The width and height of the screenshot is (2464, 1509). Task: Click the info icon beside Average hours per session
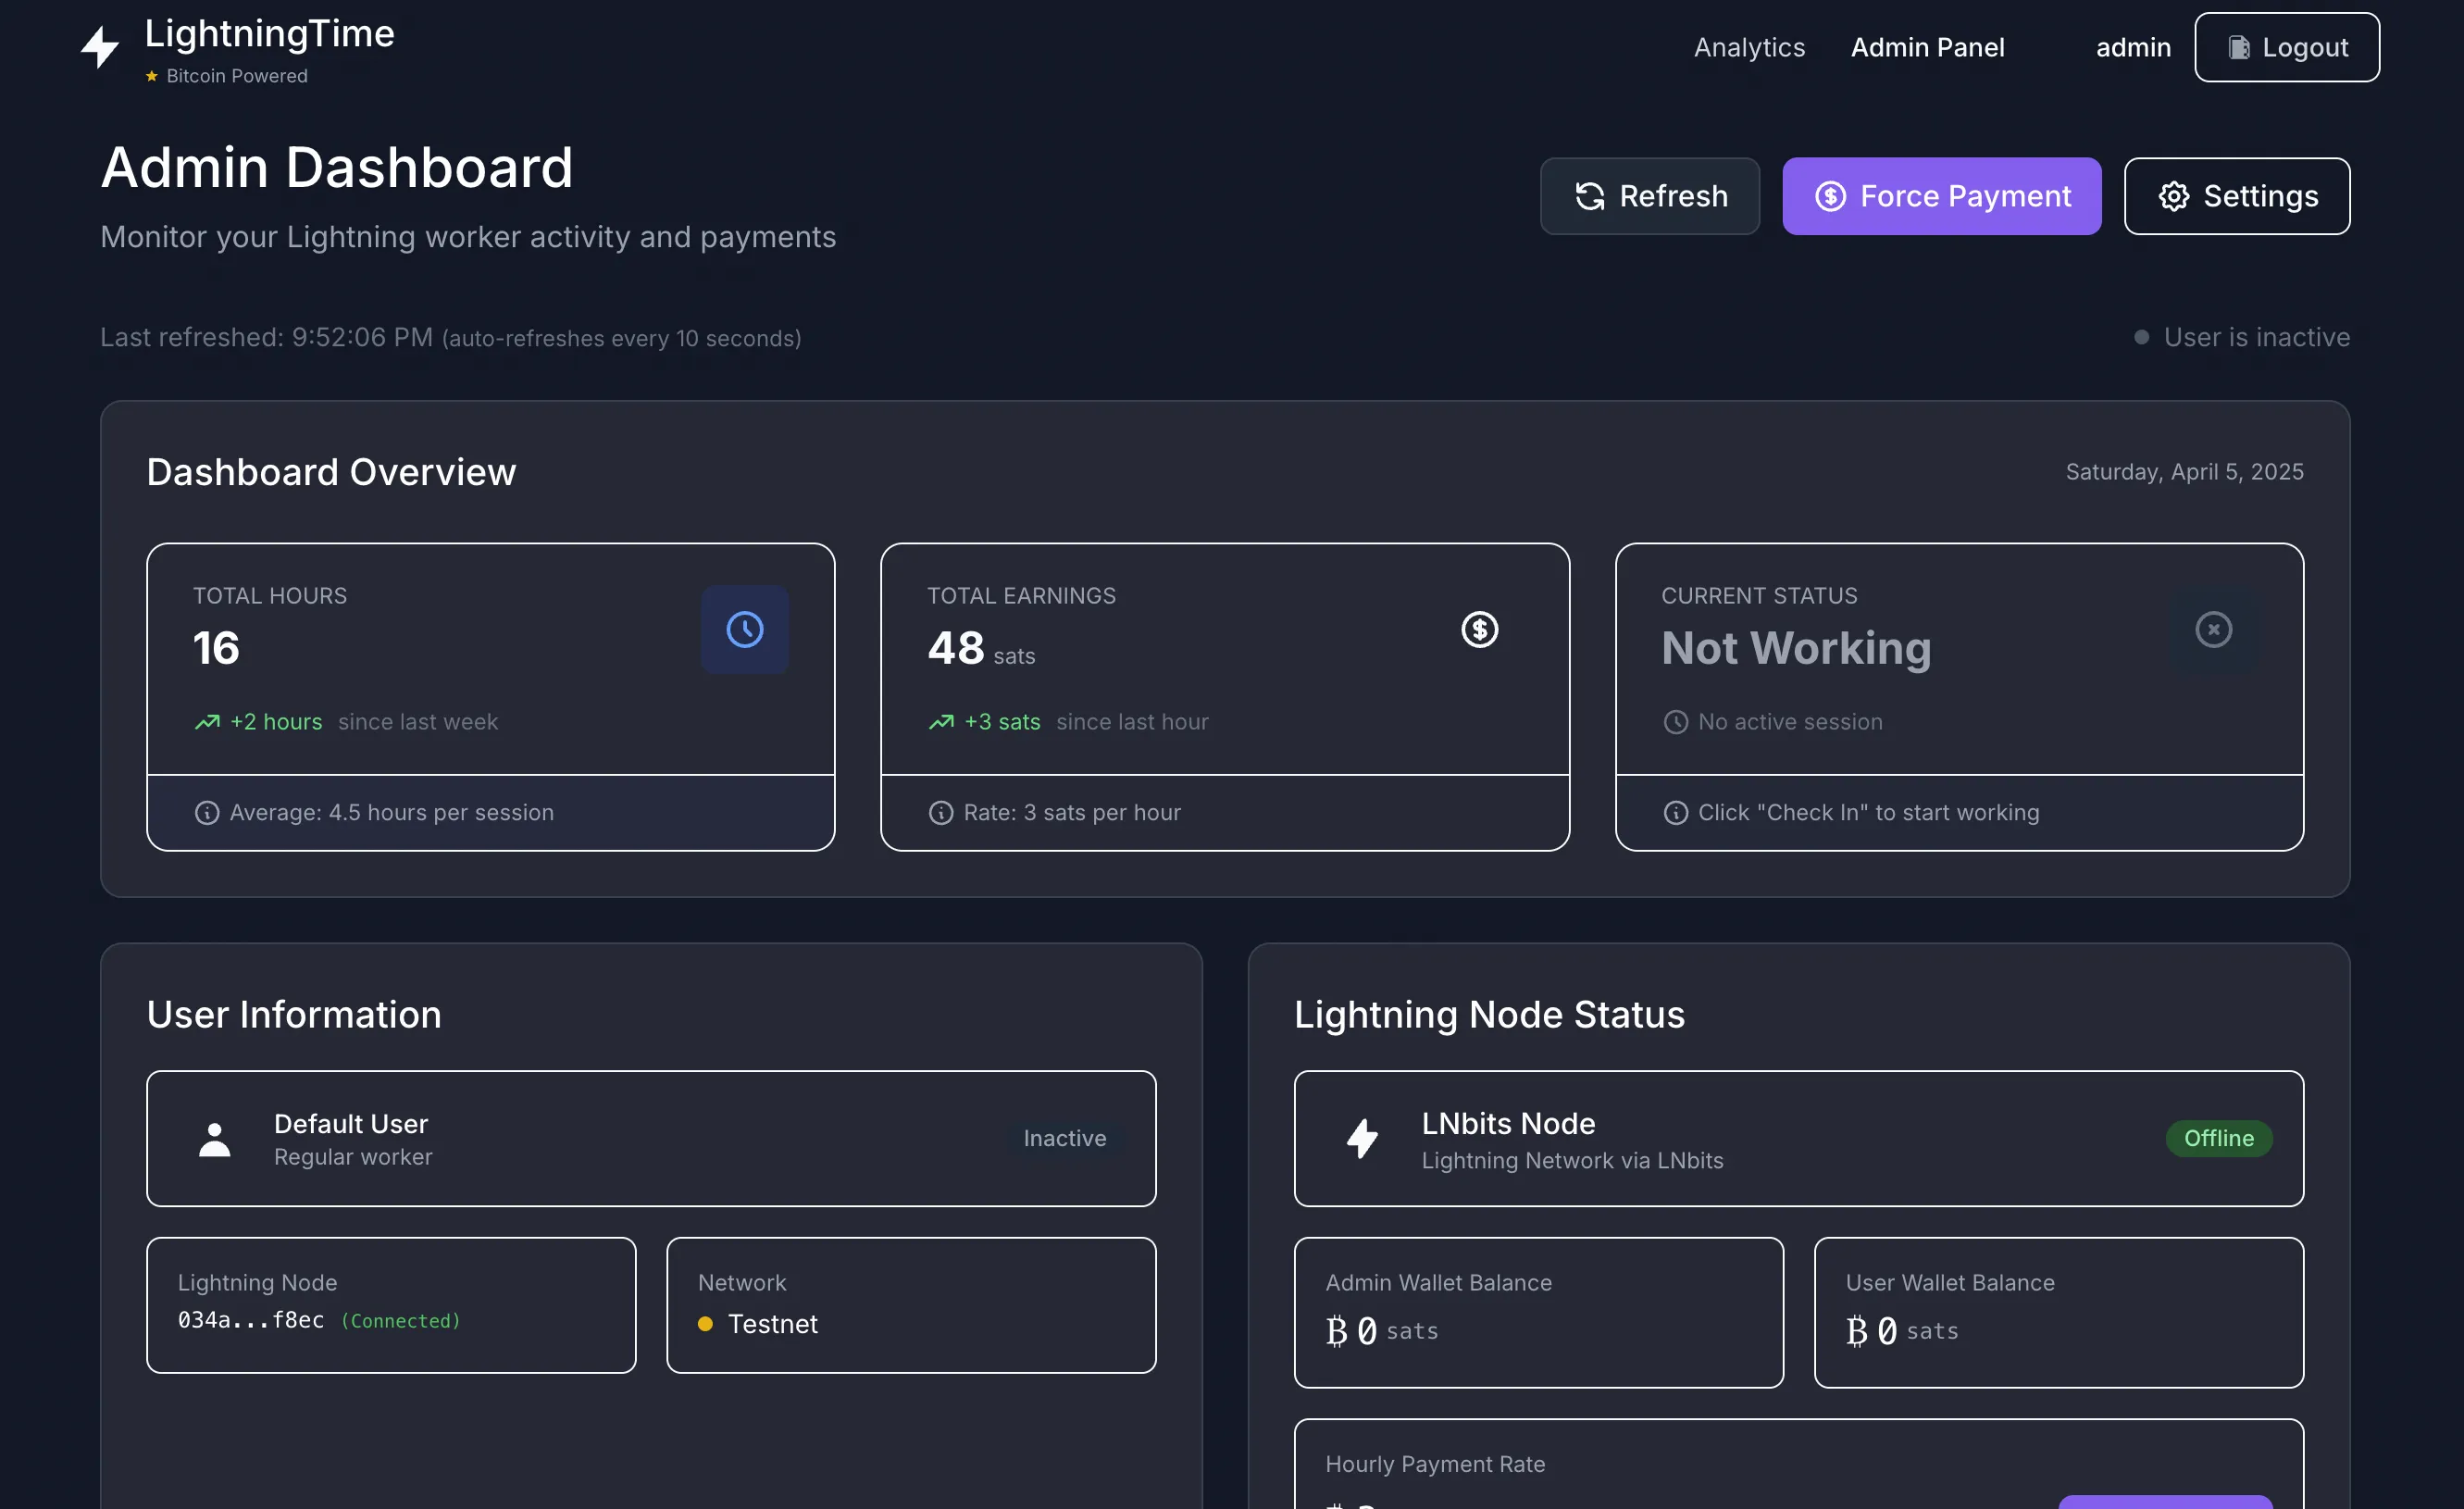tap(207, 813)
